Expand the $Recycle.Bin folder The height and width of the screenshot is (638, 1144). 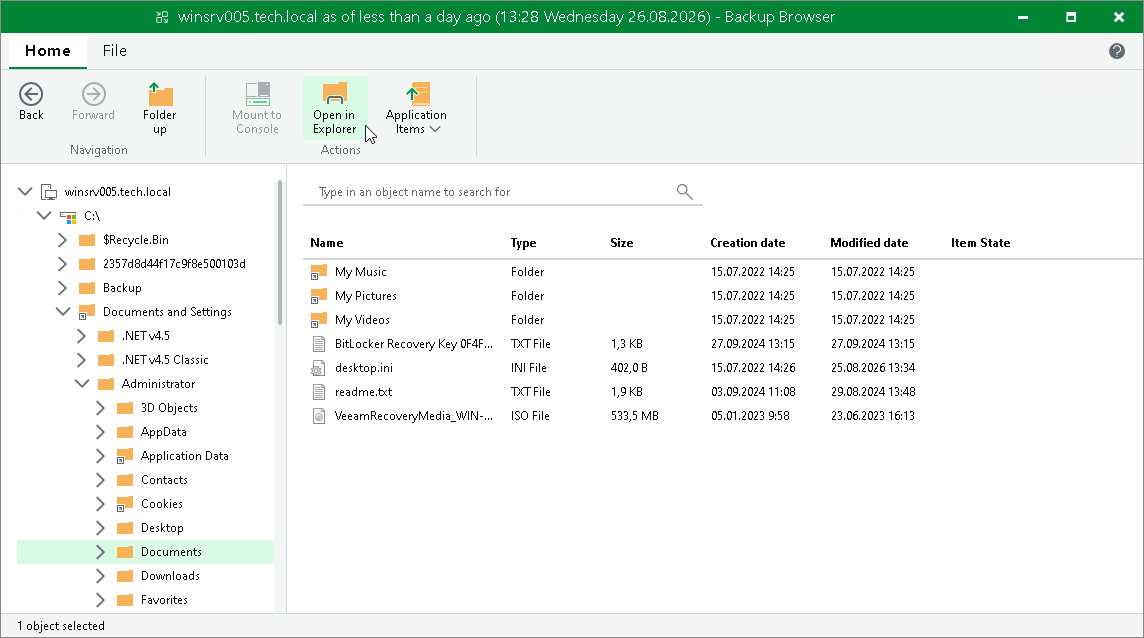tap(62, 239)
